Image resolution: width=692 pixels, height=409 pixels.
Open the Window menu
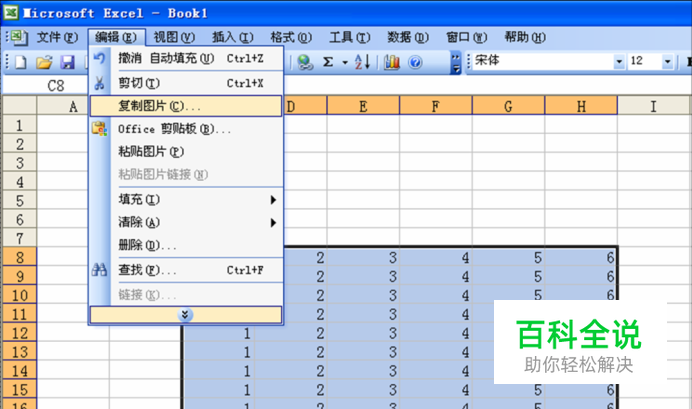tap(466, 38)
